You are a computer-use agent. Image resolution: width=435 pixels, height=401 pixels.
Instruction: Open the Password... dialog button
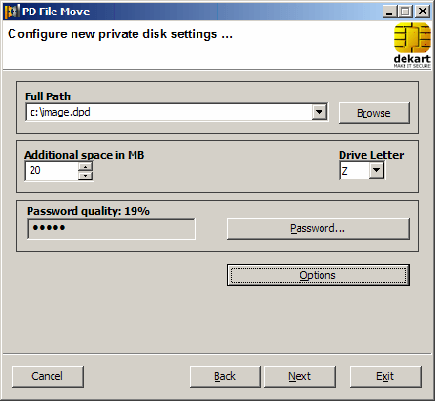(318, 229)
